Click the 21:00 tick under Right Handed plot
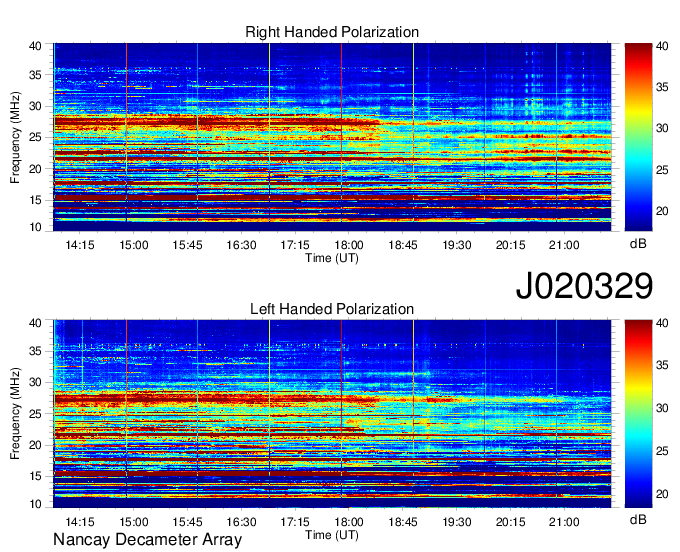Image resolution: width=680 pixels, height=552 pixels. [x=564, y=245]
